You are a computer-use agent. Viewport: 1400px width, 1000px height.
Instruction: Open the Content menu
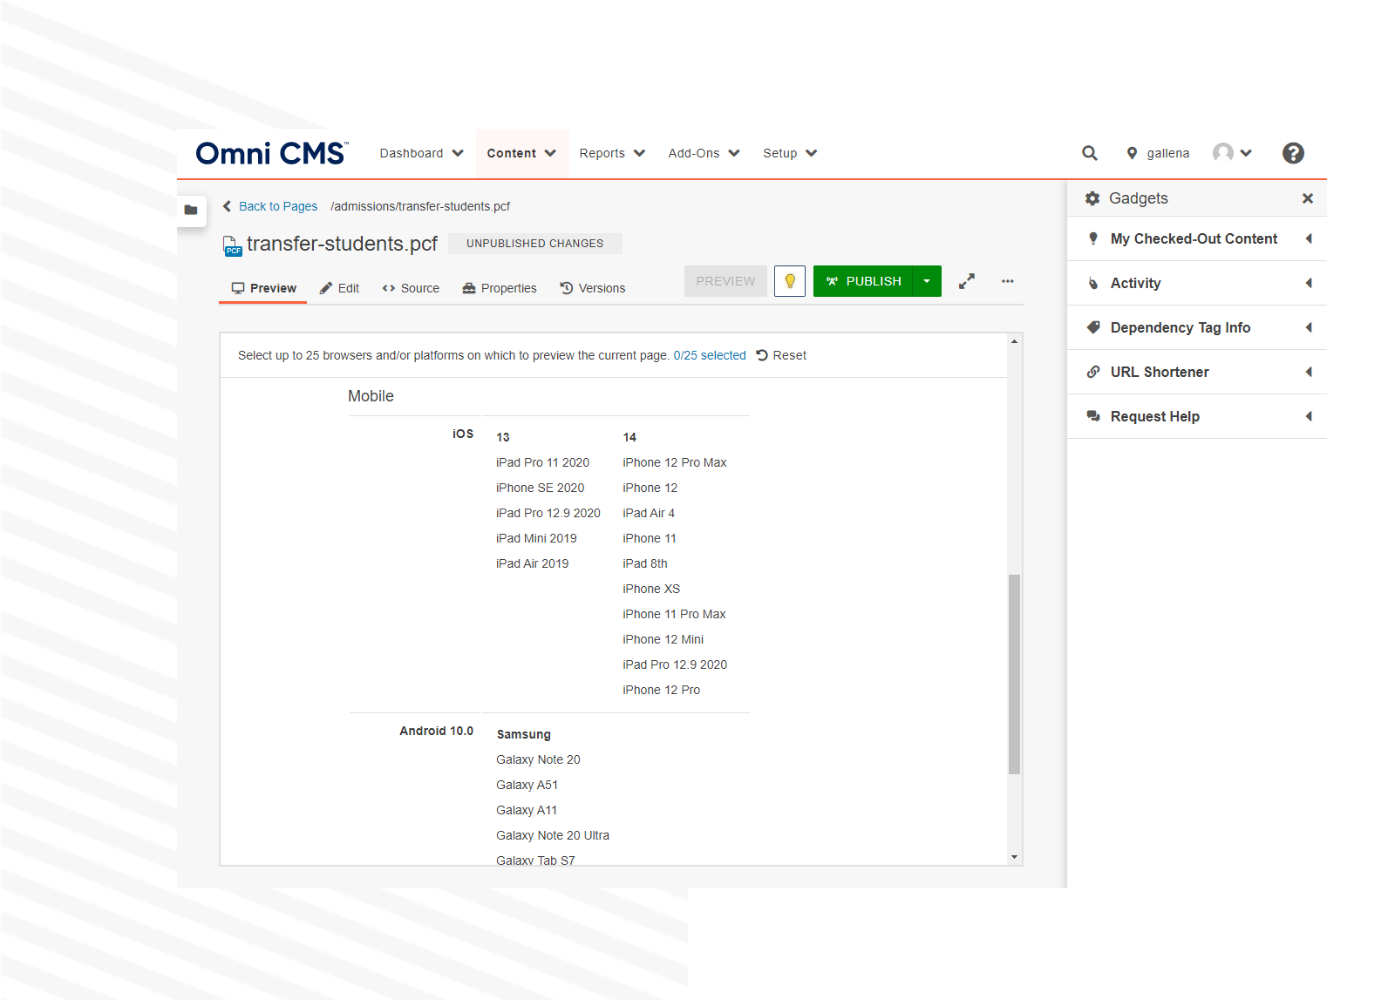[x=521, y=153]
